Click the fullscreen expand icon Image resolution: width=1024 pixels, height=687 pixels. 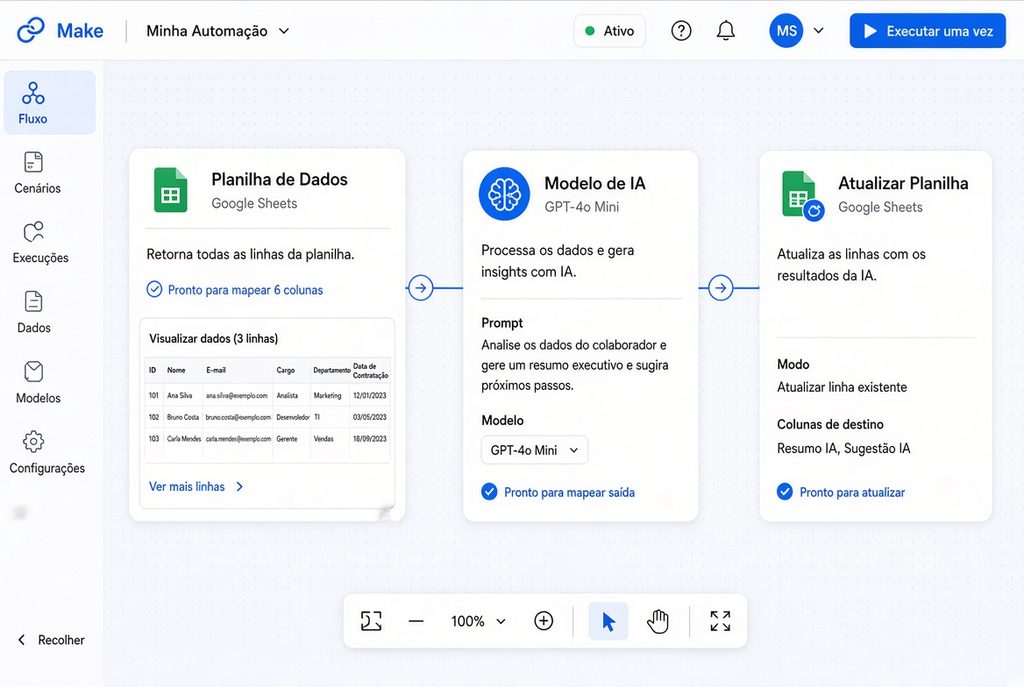pyautogui.click(x=720, y=621)
